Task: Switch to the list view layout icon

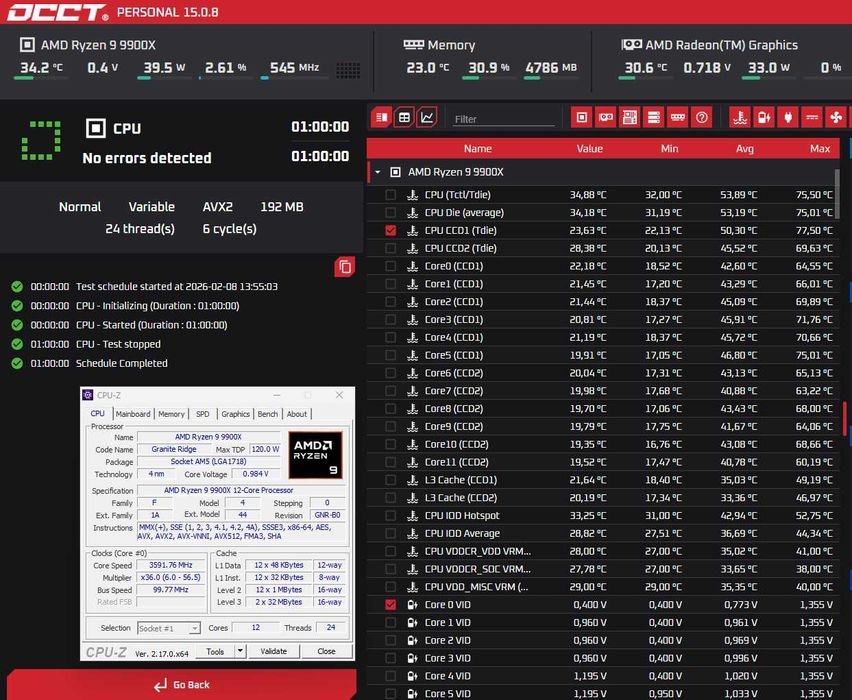Action: (381, 117)
